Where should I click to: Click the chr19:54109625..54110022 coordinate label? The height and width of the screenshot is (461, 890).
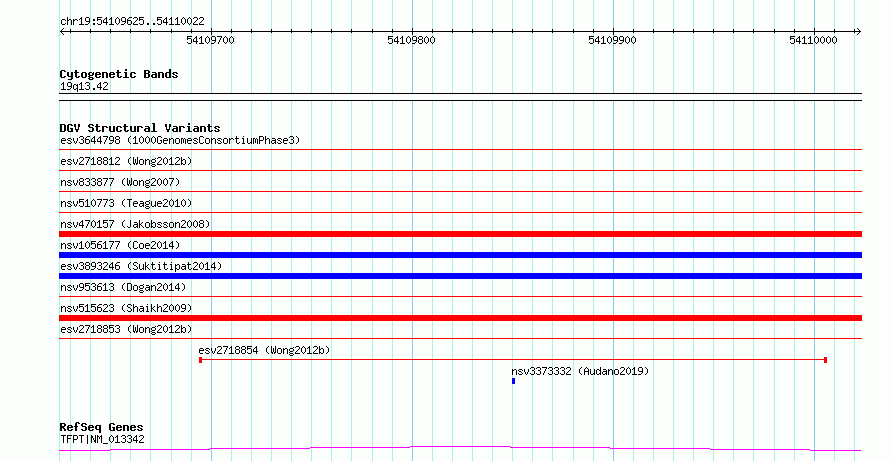(132, 22)
